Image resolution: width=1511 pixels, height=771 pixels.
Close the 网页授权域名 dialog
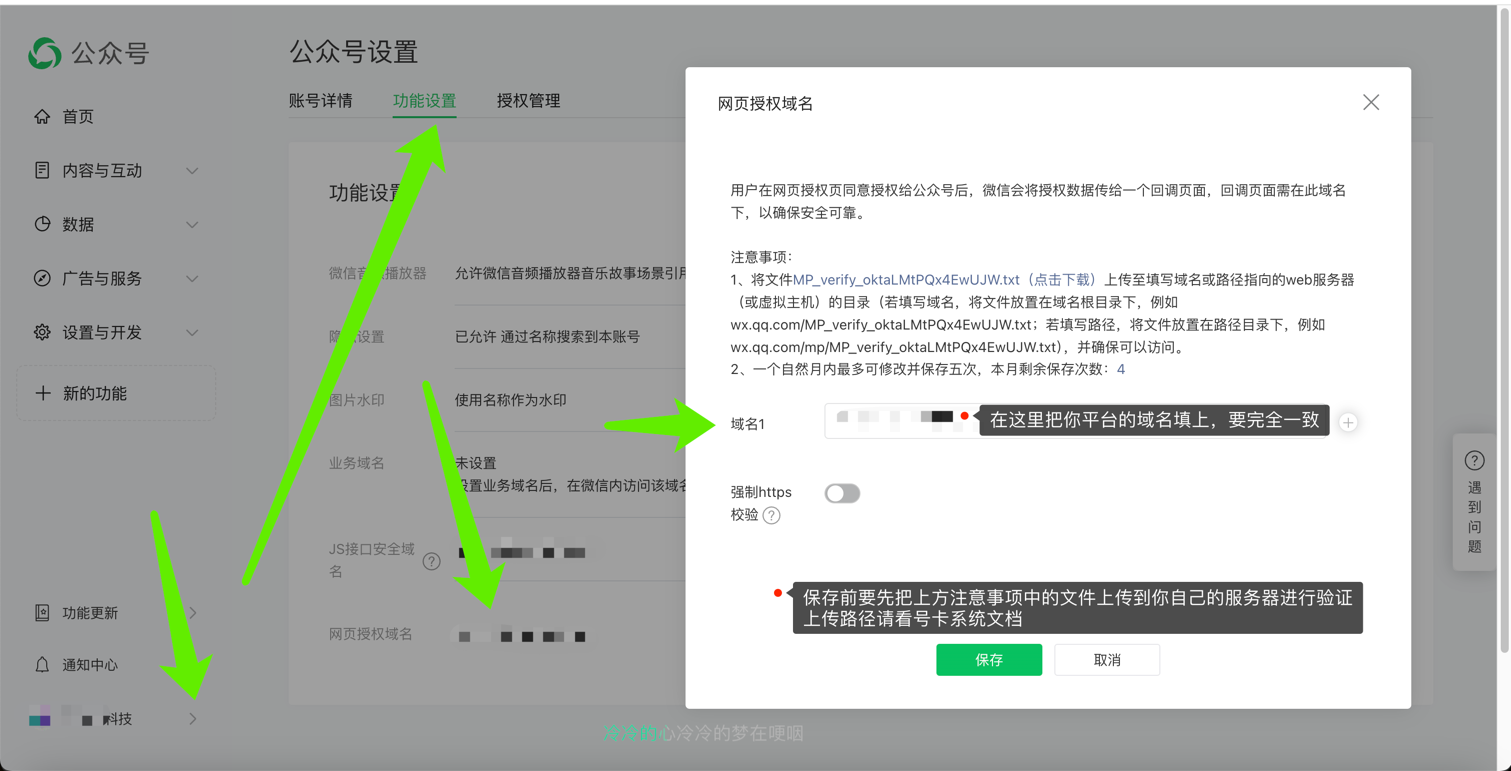pos(1370,103)
